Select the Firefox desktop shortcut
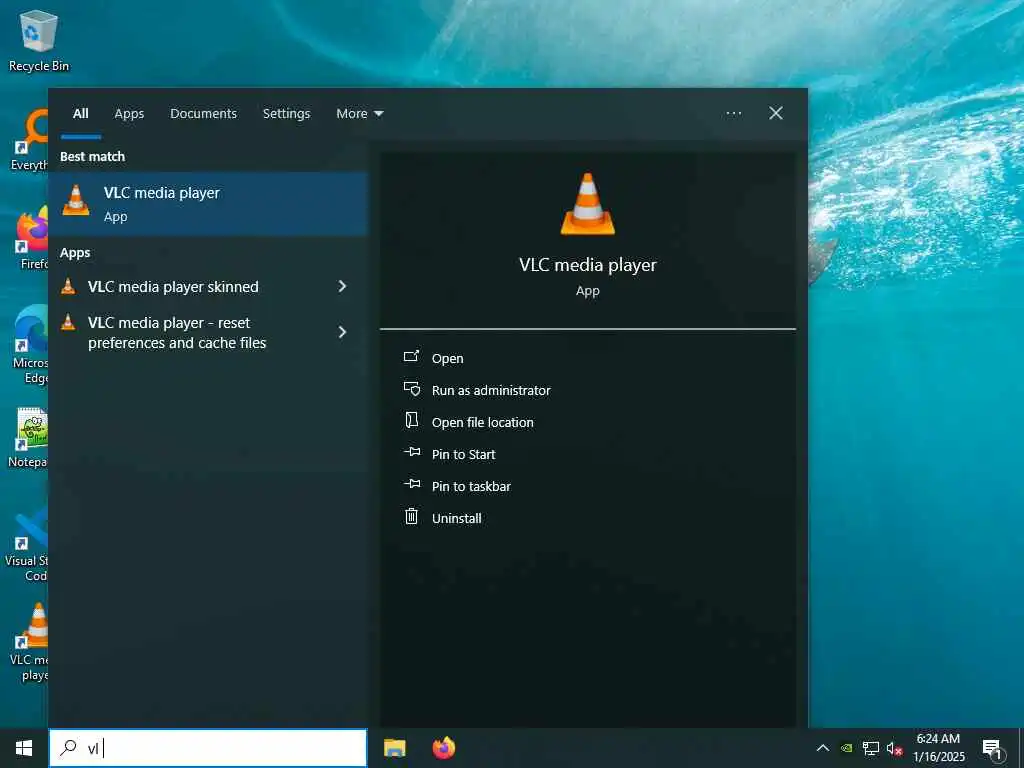Image resolution: width=1024 pixels, height=768 pixels. (x=32, y=238)
